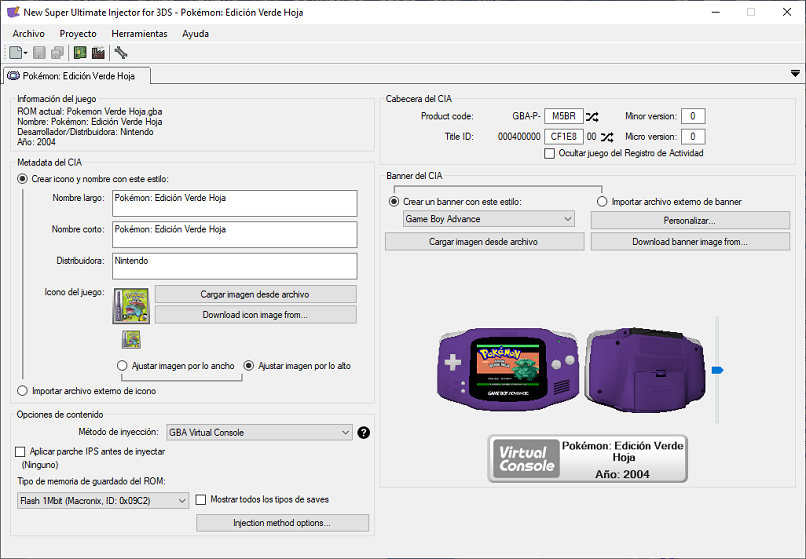Click the factory icon in toolbar

98,53
